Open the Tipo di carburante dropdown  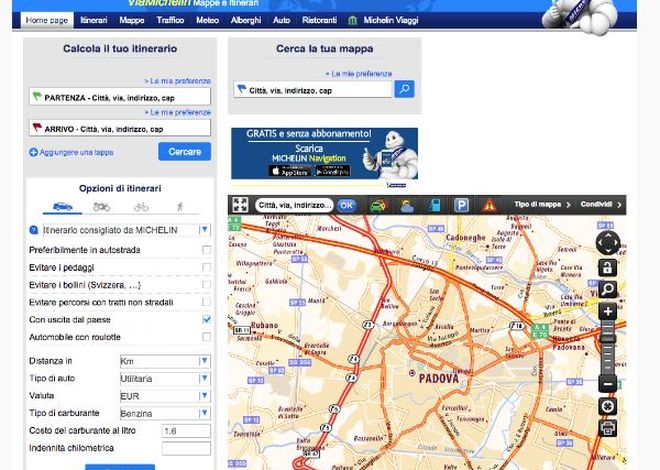pyautogui.click(x=165, y=413)
